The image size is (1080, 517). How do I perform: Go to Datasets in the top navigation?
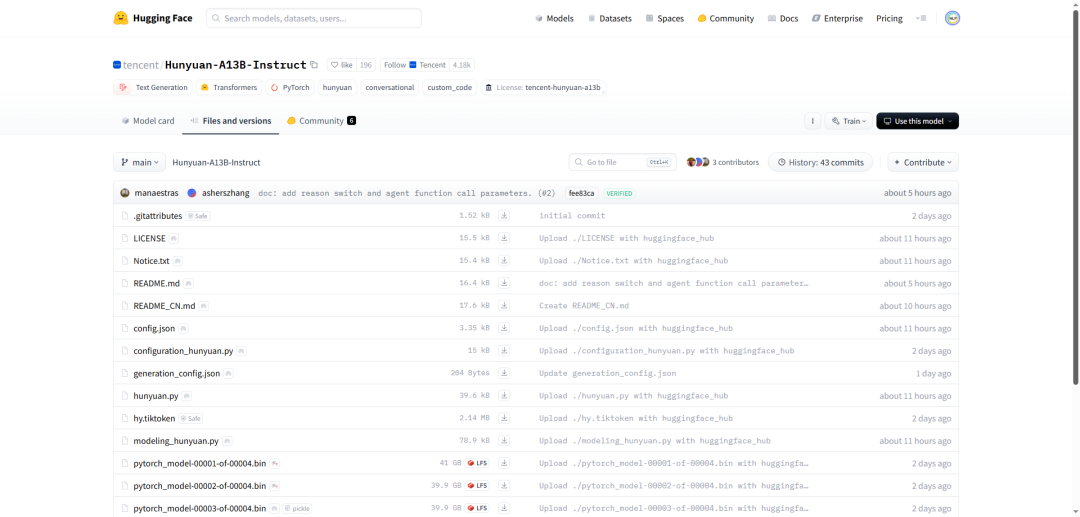tap(610, 19)
